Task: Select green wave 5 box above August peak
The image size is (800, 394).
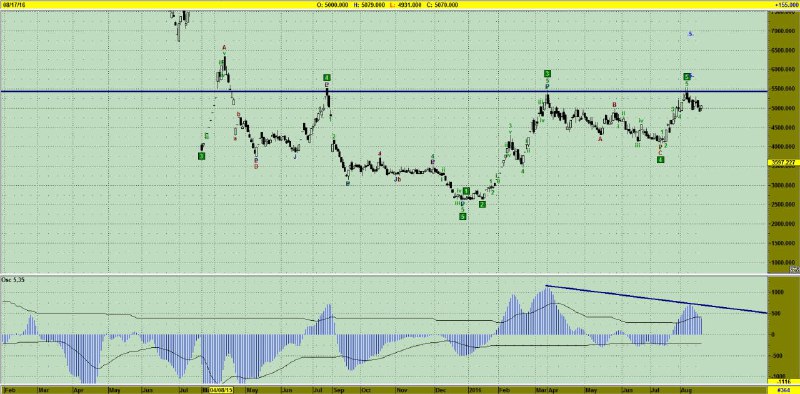Action: (x=687, y=77)
